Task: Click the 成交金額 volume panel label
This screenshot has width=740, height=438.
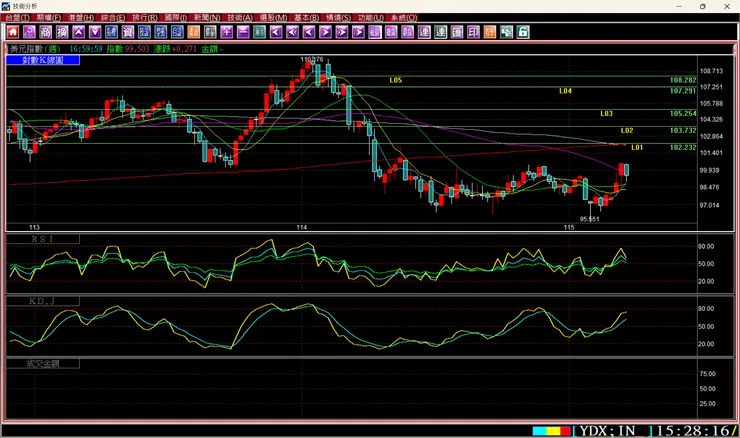Action: [42, 363]
